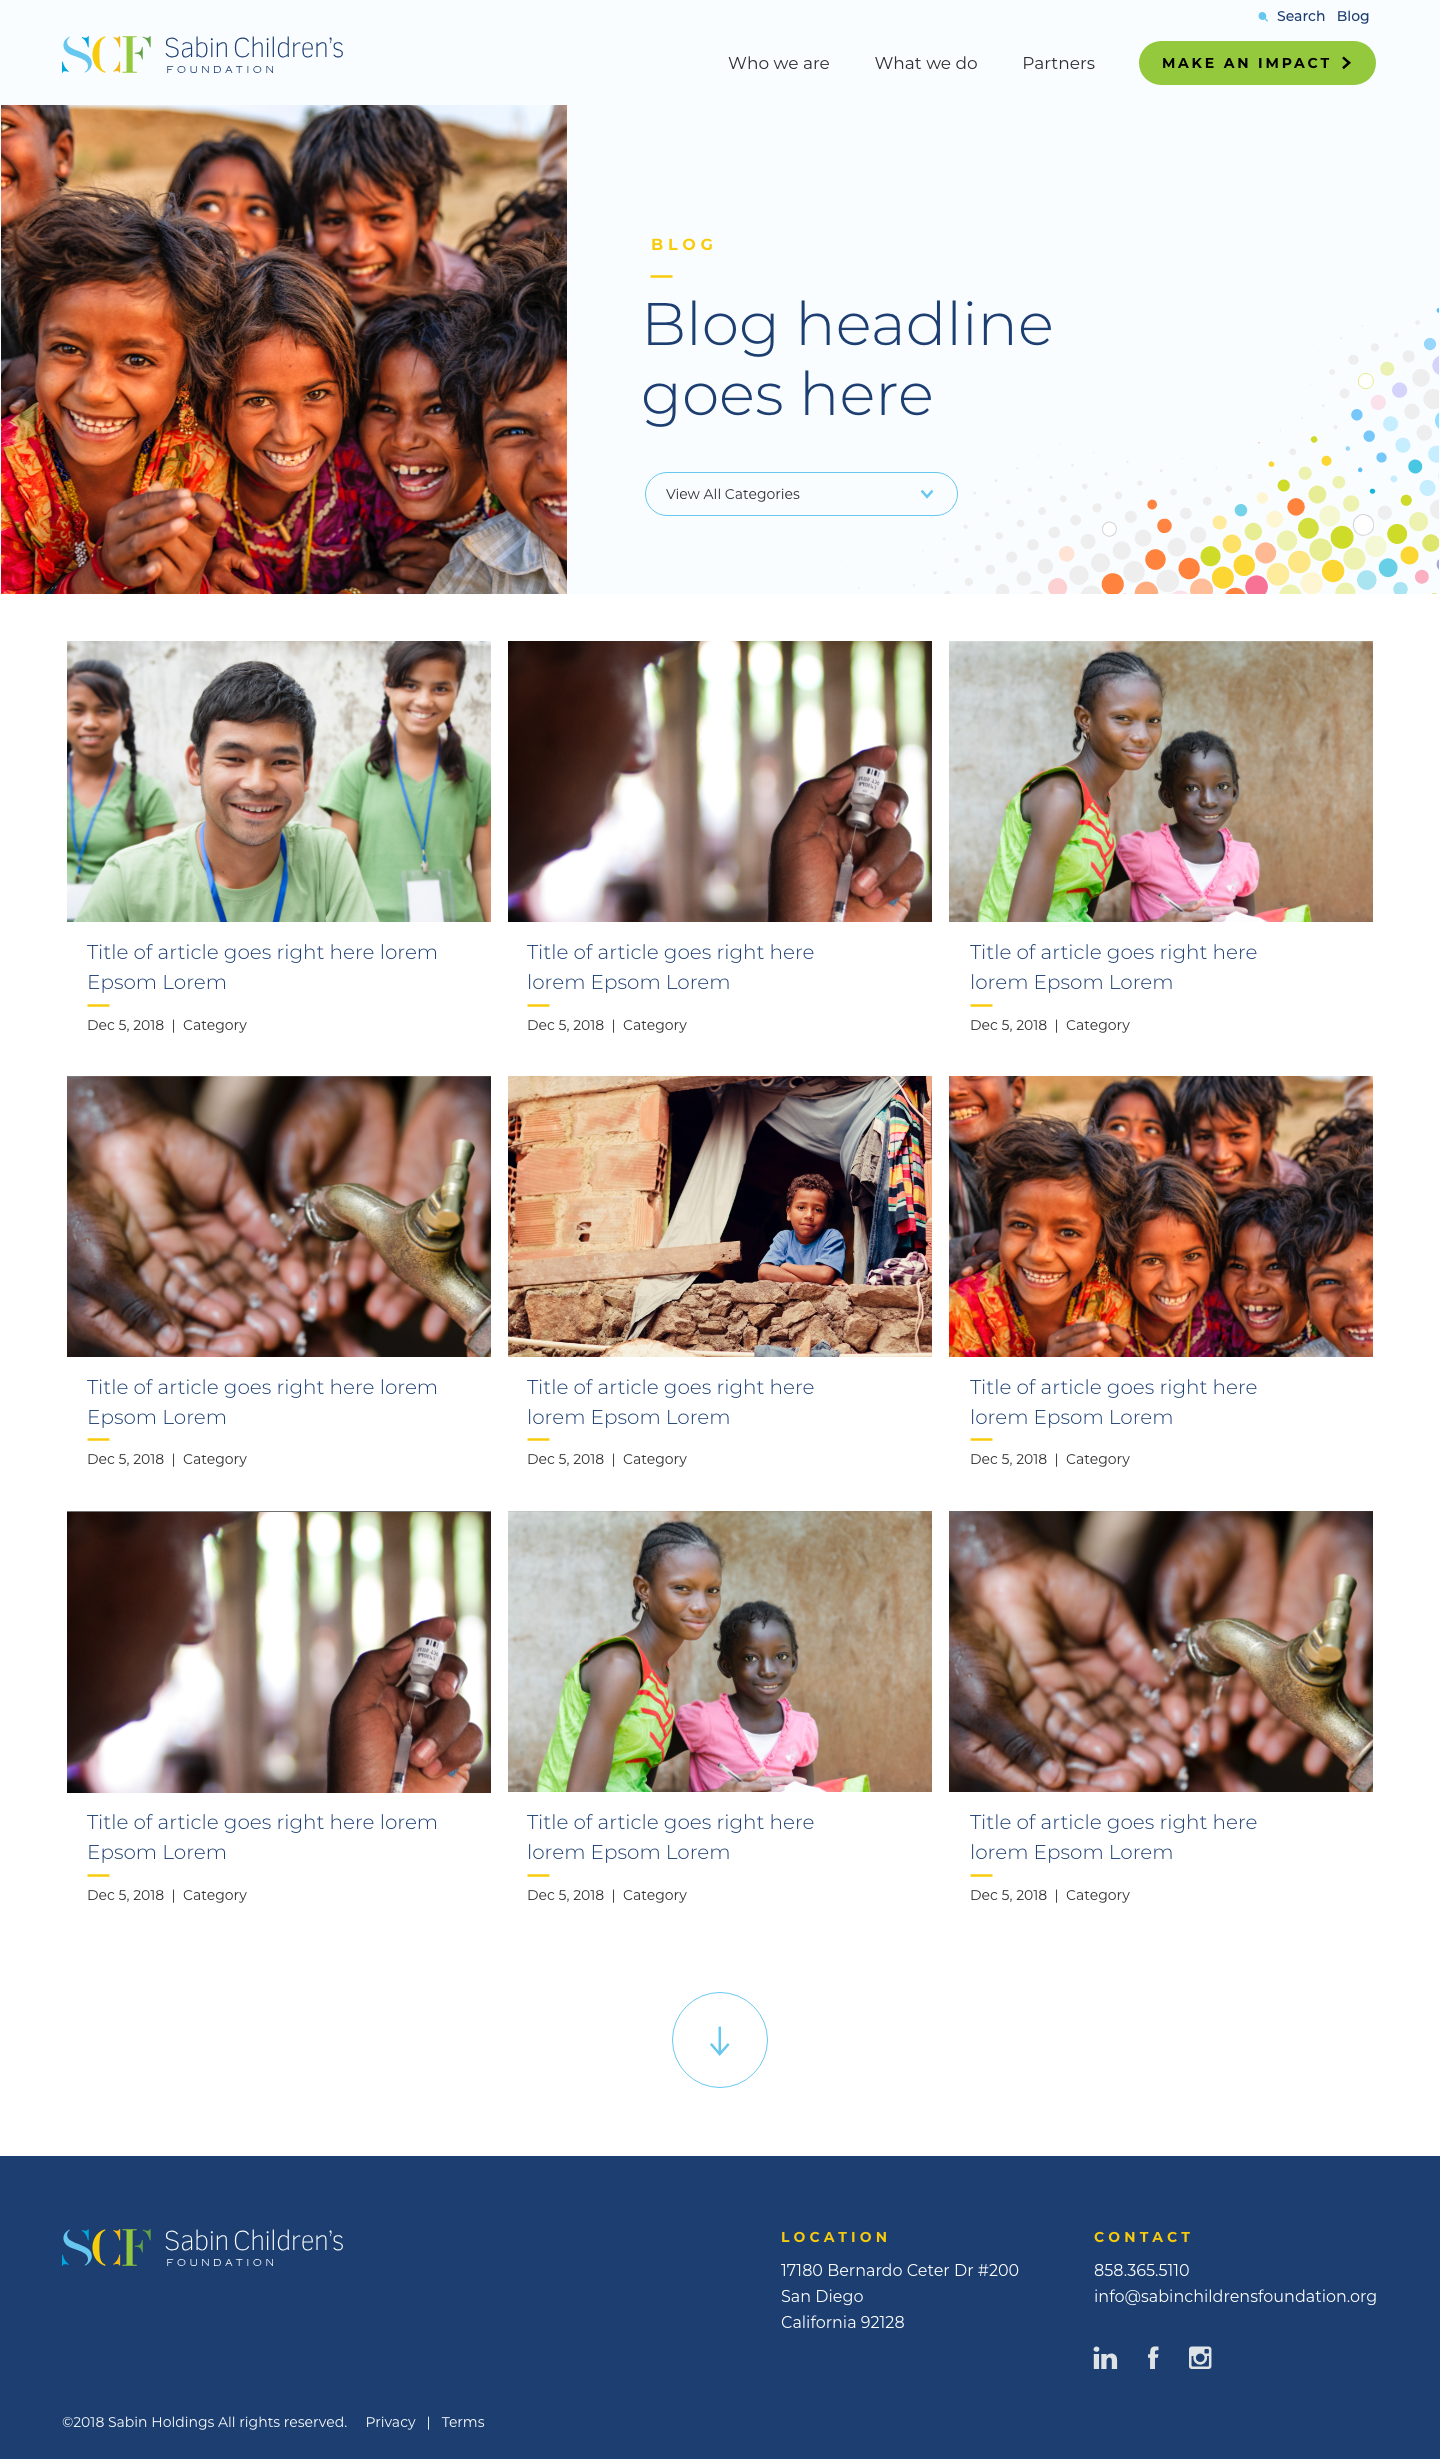Viewport: 1440px width, 2459px height.
Task: Click the first article title under volunteers photo
Action: click(x=262, y=967)
